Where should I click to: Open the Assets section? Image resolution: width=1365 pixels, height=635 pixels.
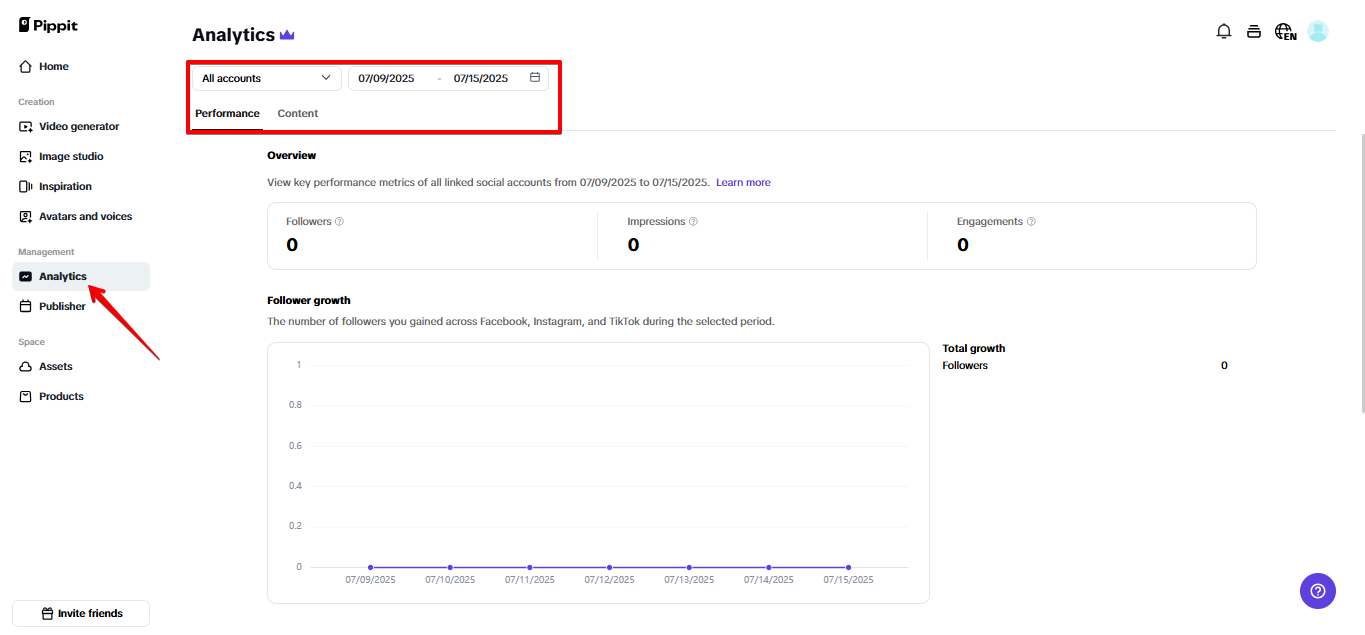(53, 366)
